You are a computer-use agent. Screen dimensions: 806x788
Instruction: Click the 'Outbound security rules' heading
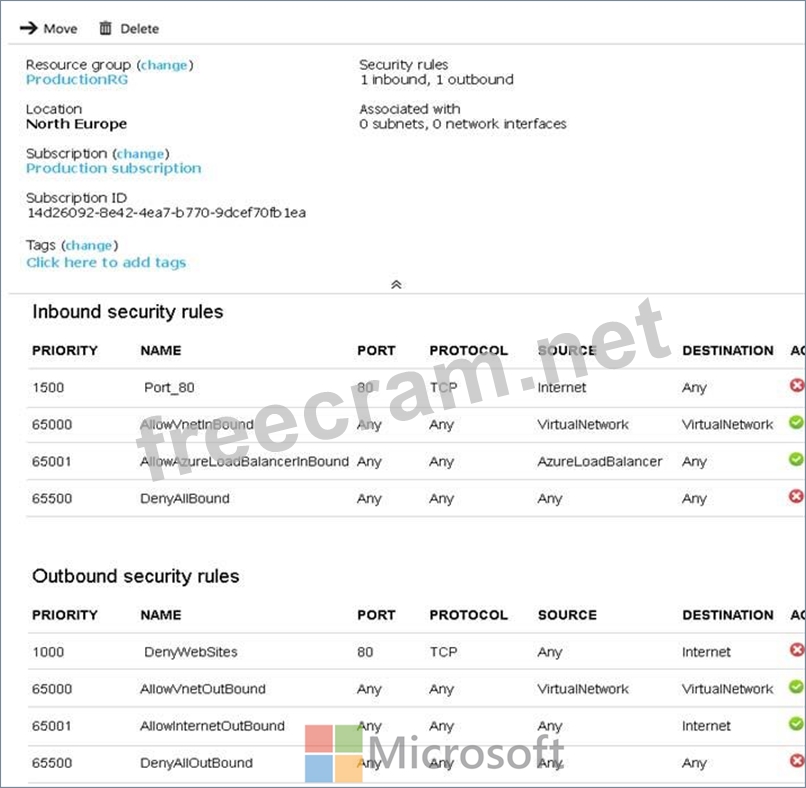(x=136, y=576)
